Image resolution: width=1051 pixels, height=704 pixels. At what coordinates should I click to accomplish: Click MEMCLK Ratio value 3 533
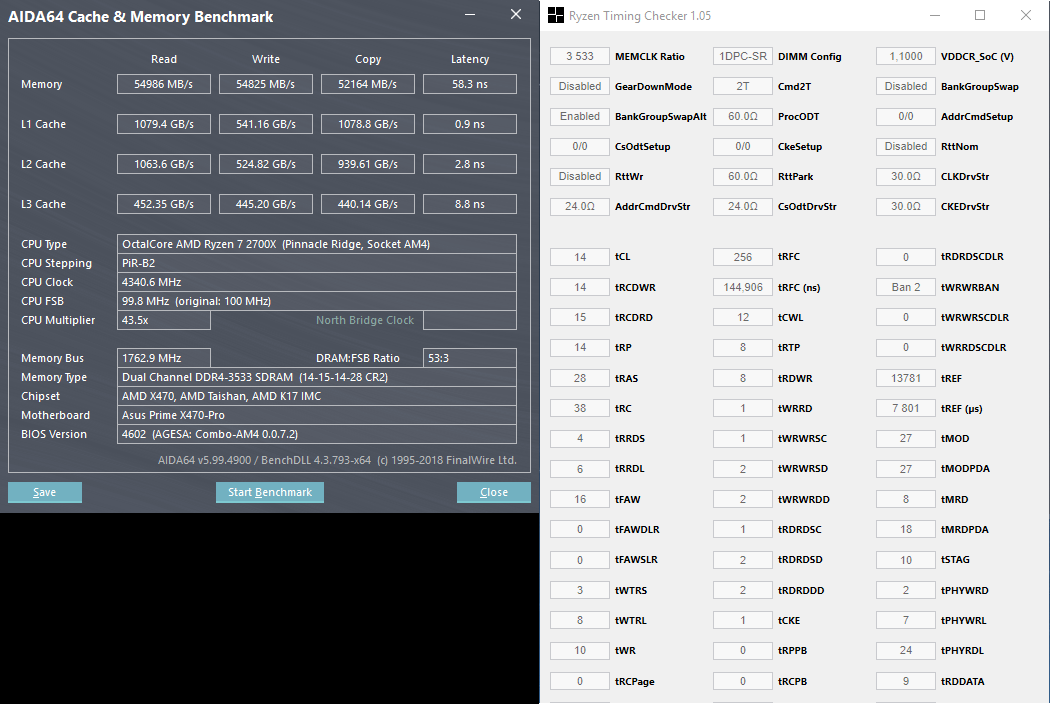point(580,56)
